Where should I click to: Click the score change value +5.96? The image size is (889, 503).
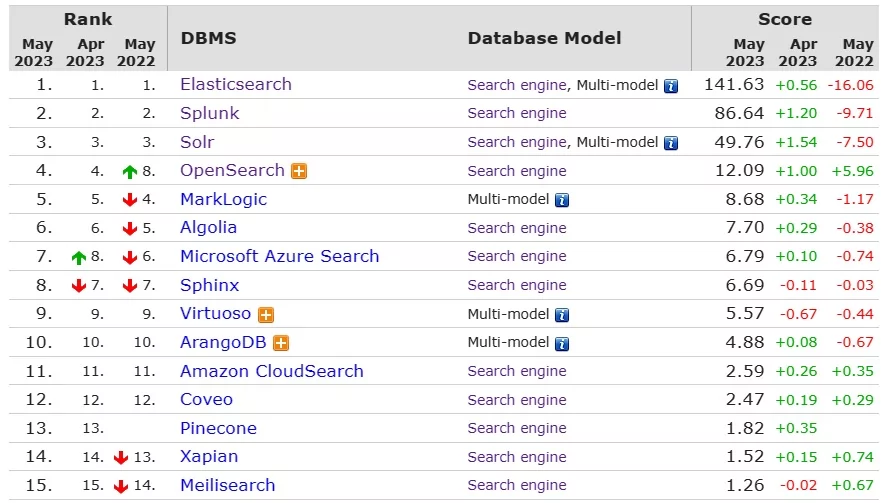pos(853,171)
